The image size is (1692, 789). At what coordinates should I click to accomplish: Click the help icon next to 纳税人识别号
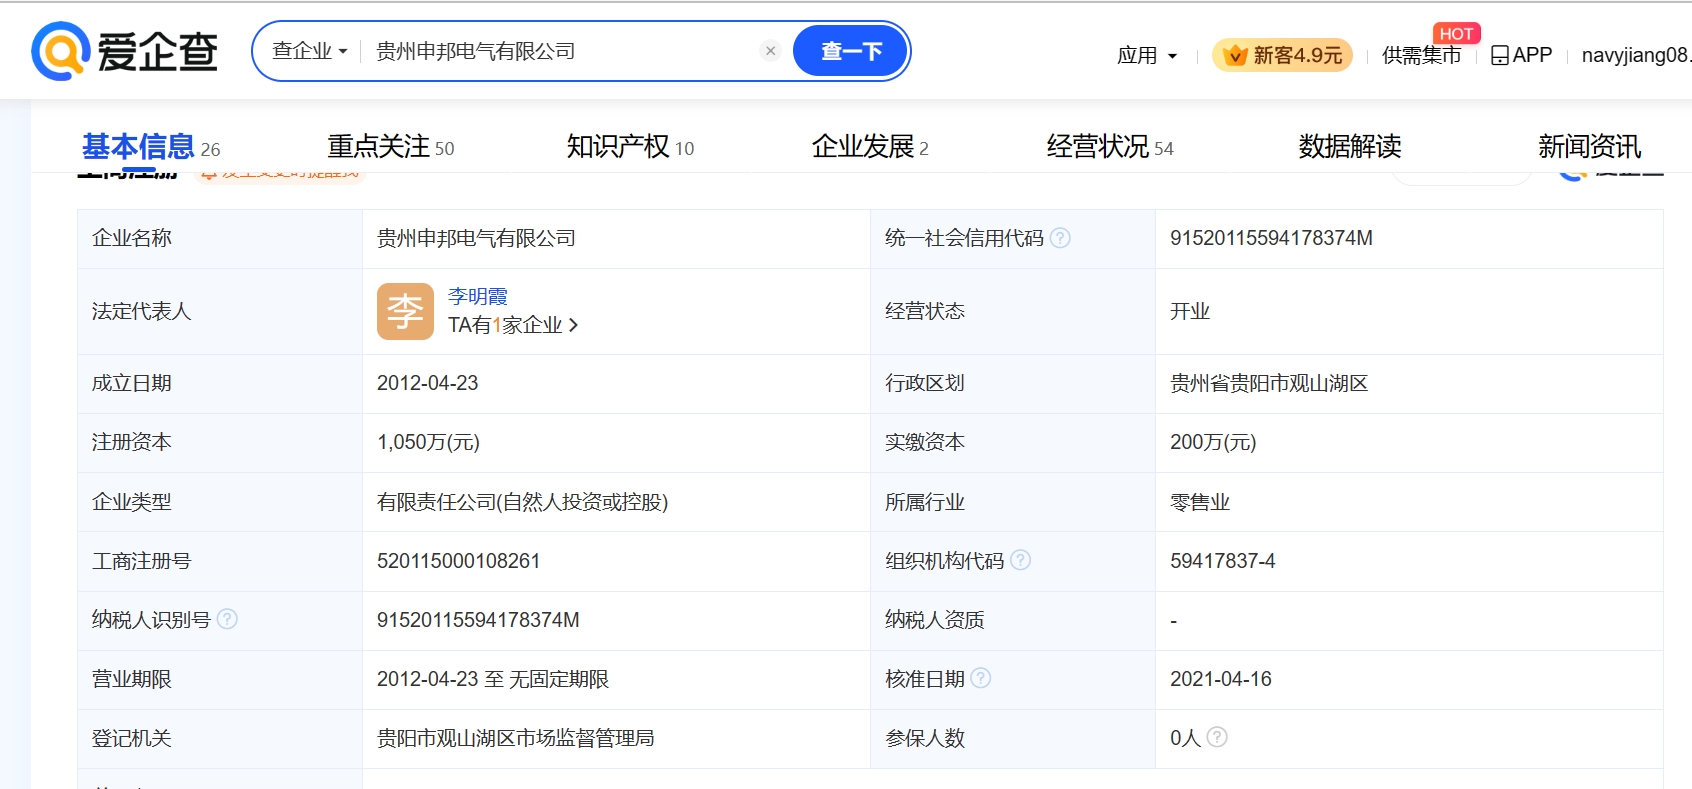click(228, 619)
